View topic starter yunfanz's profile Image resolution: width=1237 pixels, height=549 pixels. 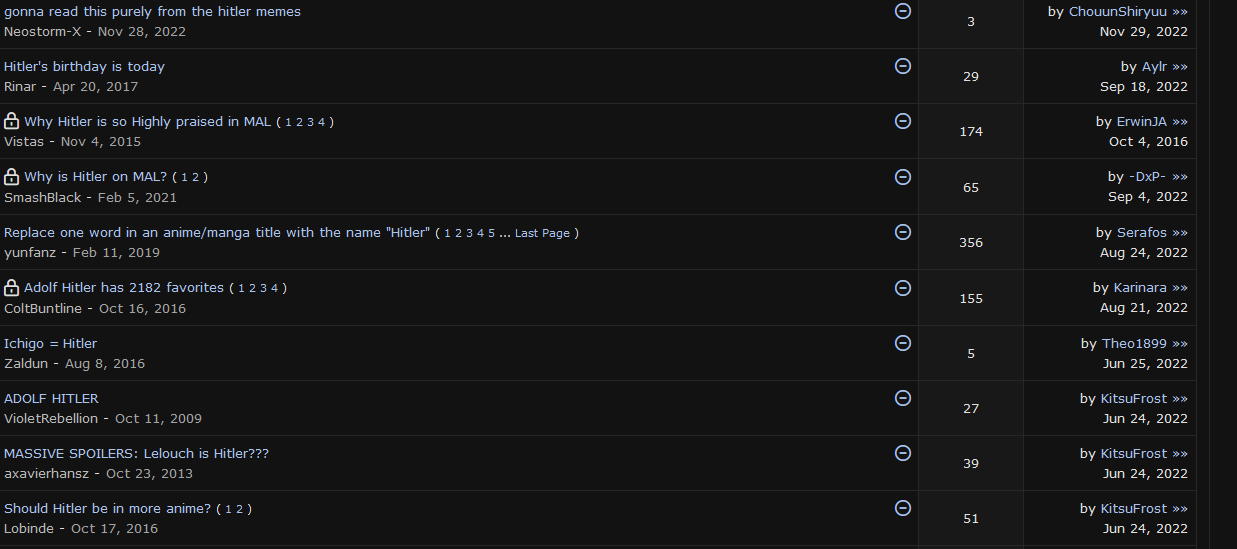[30, 252]
